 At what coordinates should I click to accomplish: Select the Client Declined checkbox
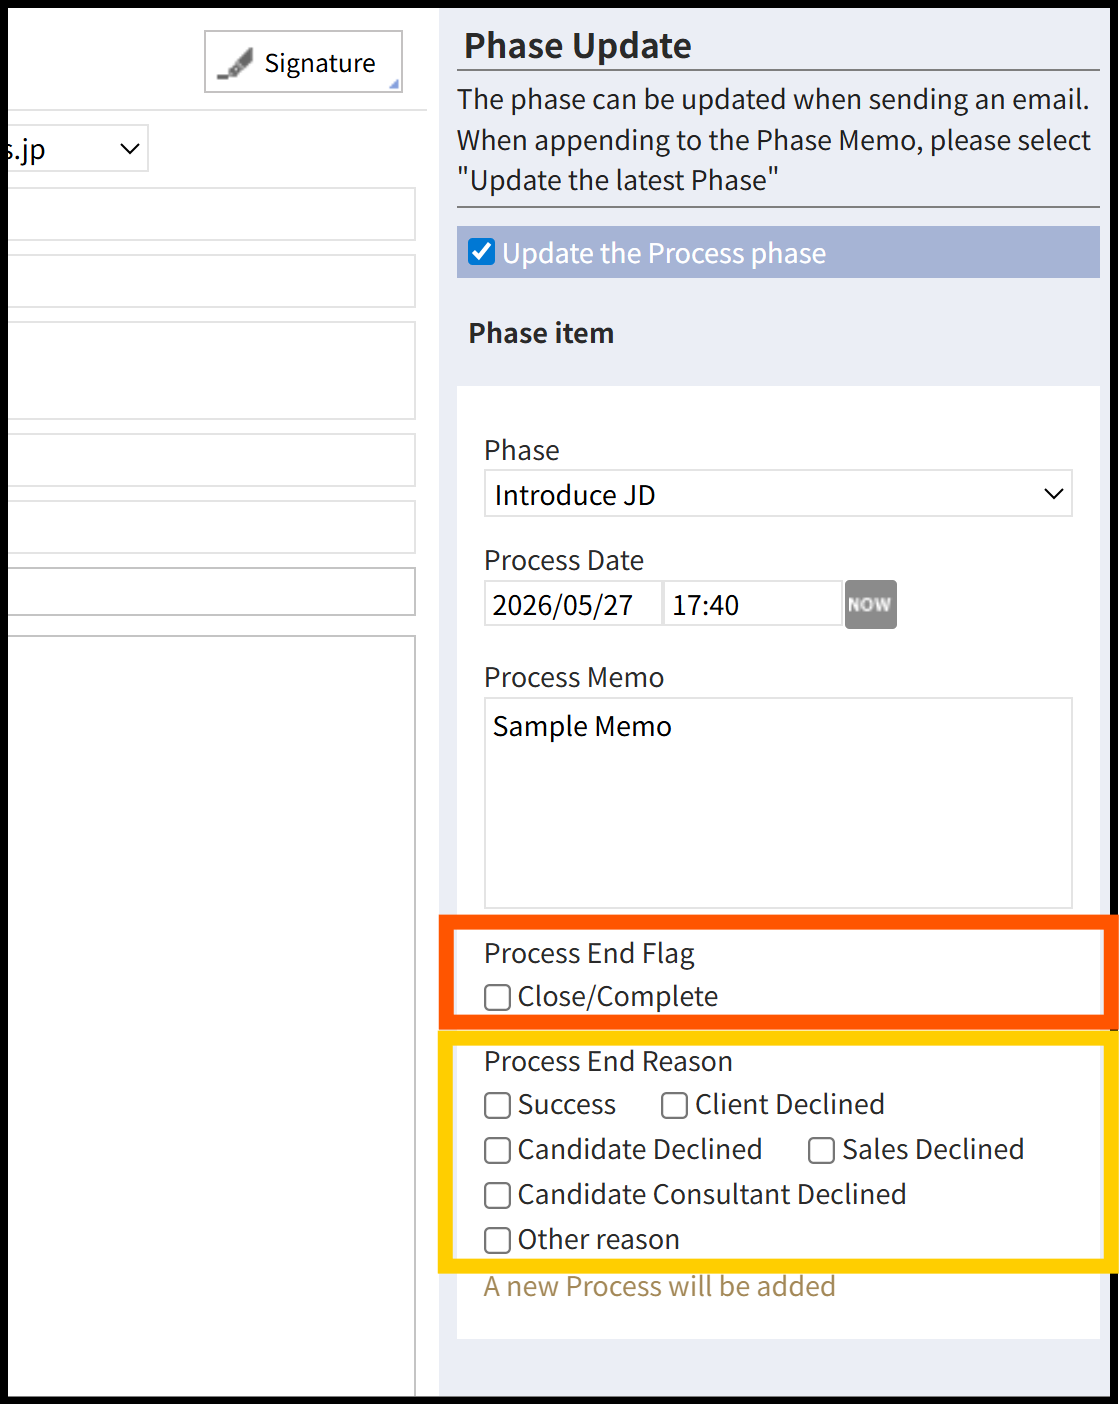(x=674, y=1105)
